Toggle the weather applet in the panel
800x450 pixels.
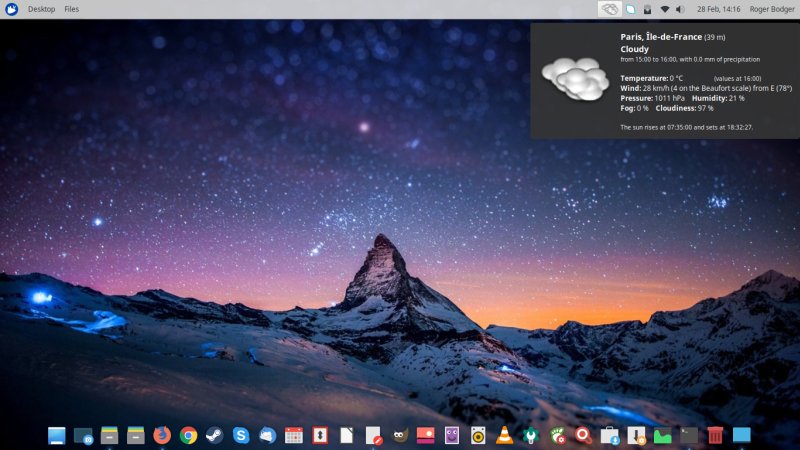(x=610, y=9)
